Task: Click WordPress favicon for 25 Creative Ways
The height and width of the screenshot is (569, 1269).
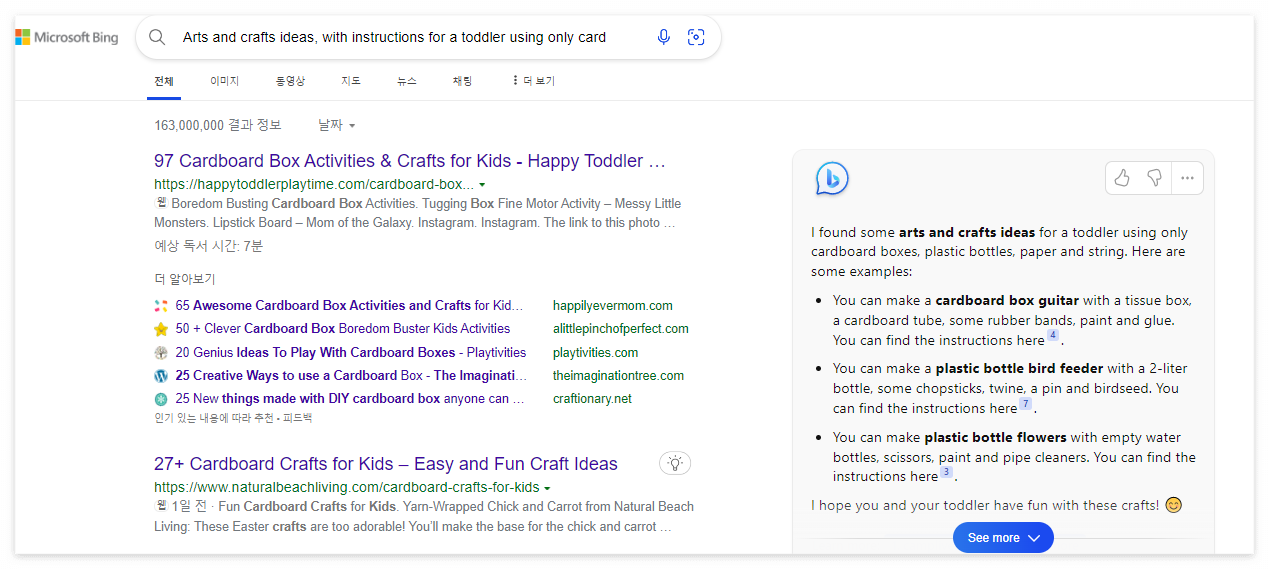Action: (161, 376)
